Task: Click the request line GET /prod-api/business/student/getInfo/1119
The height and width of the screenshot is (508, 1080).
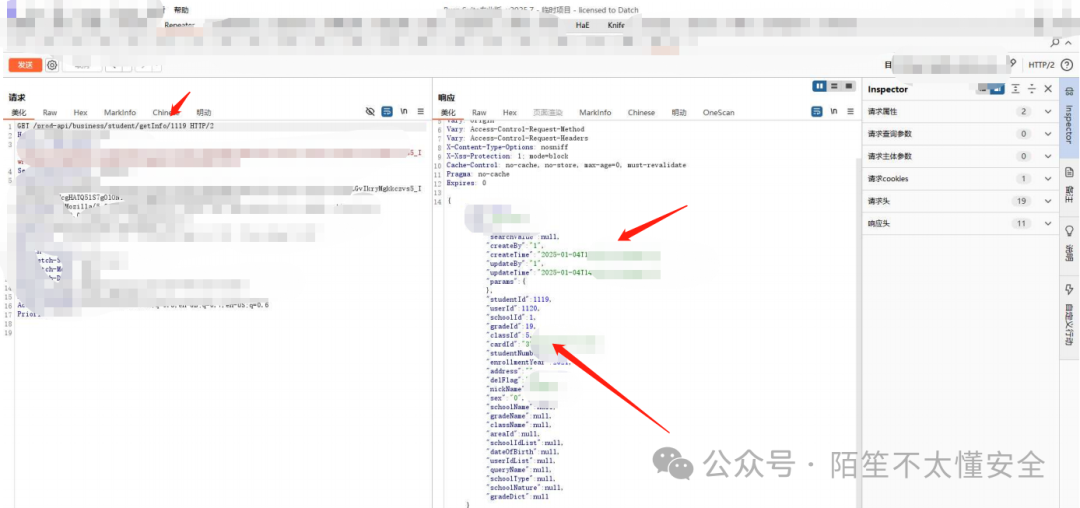Action: 115,127
